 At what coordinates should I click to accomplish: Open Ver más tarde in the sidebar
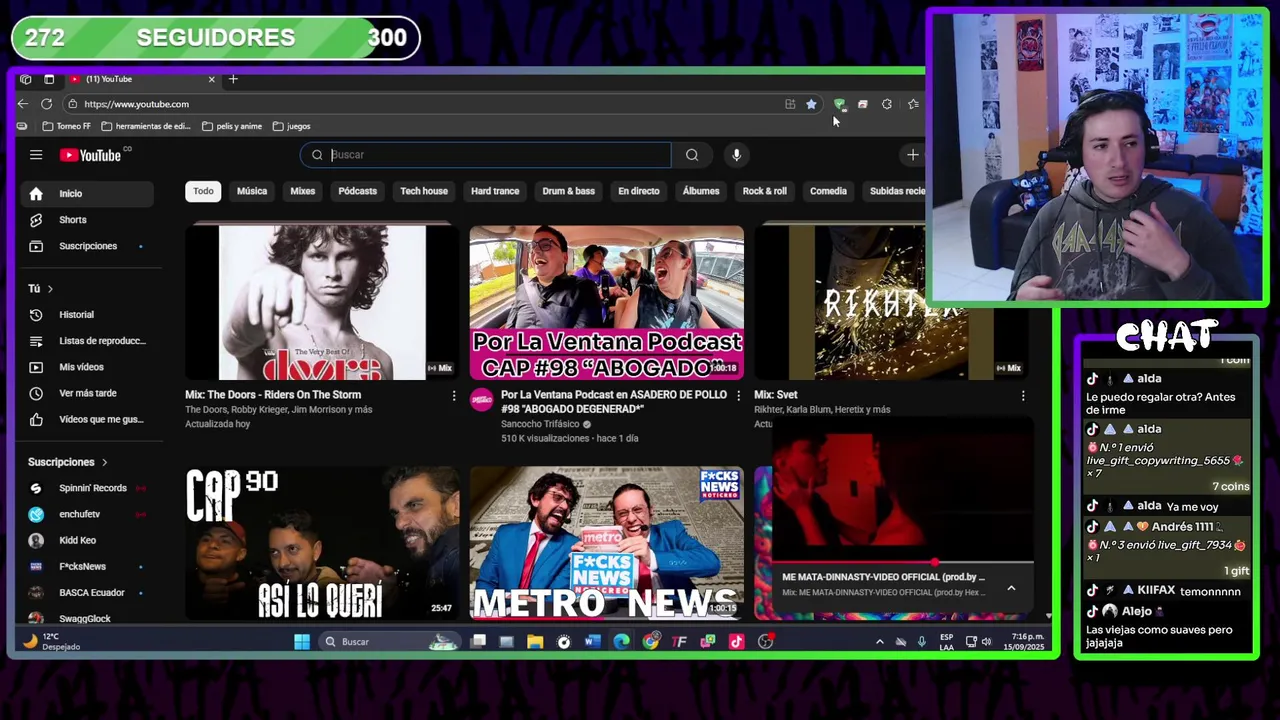89,393
